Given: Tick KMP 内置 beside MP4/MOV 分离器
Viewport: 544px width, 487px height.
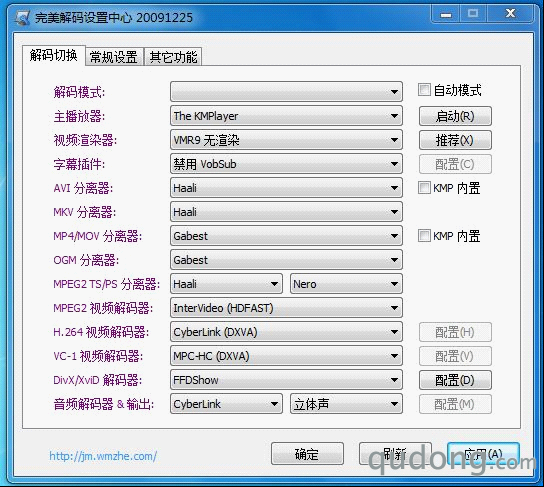Looking at the screenshot, I should click(x=424, y=236).
